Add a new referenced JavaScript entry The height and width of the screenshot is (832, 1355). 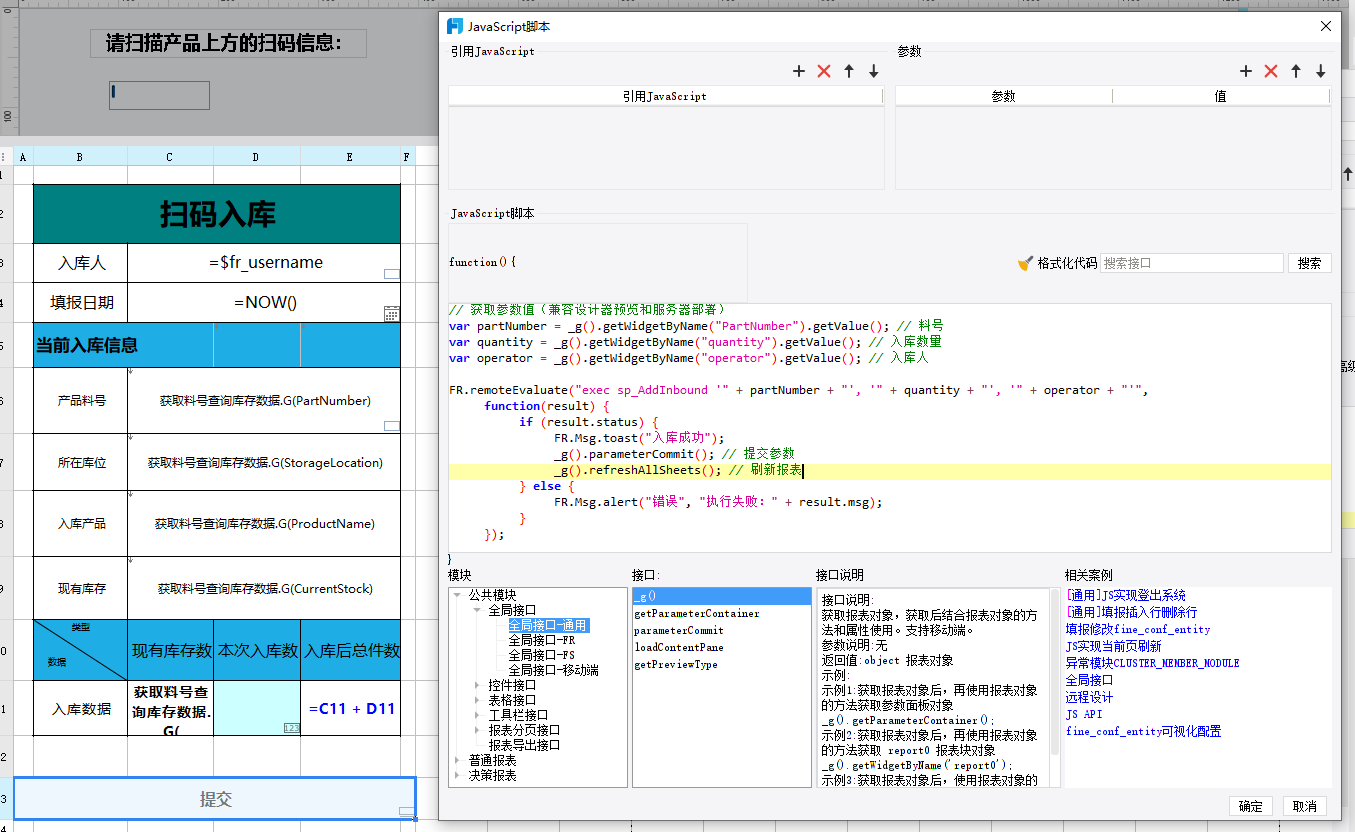799,71
